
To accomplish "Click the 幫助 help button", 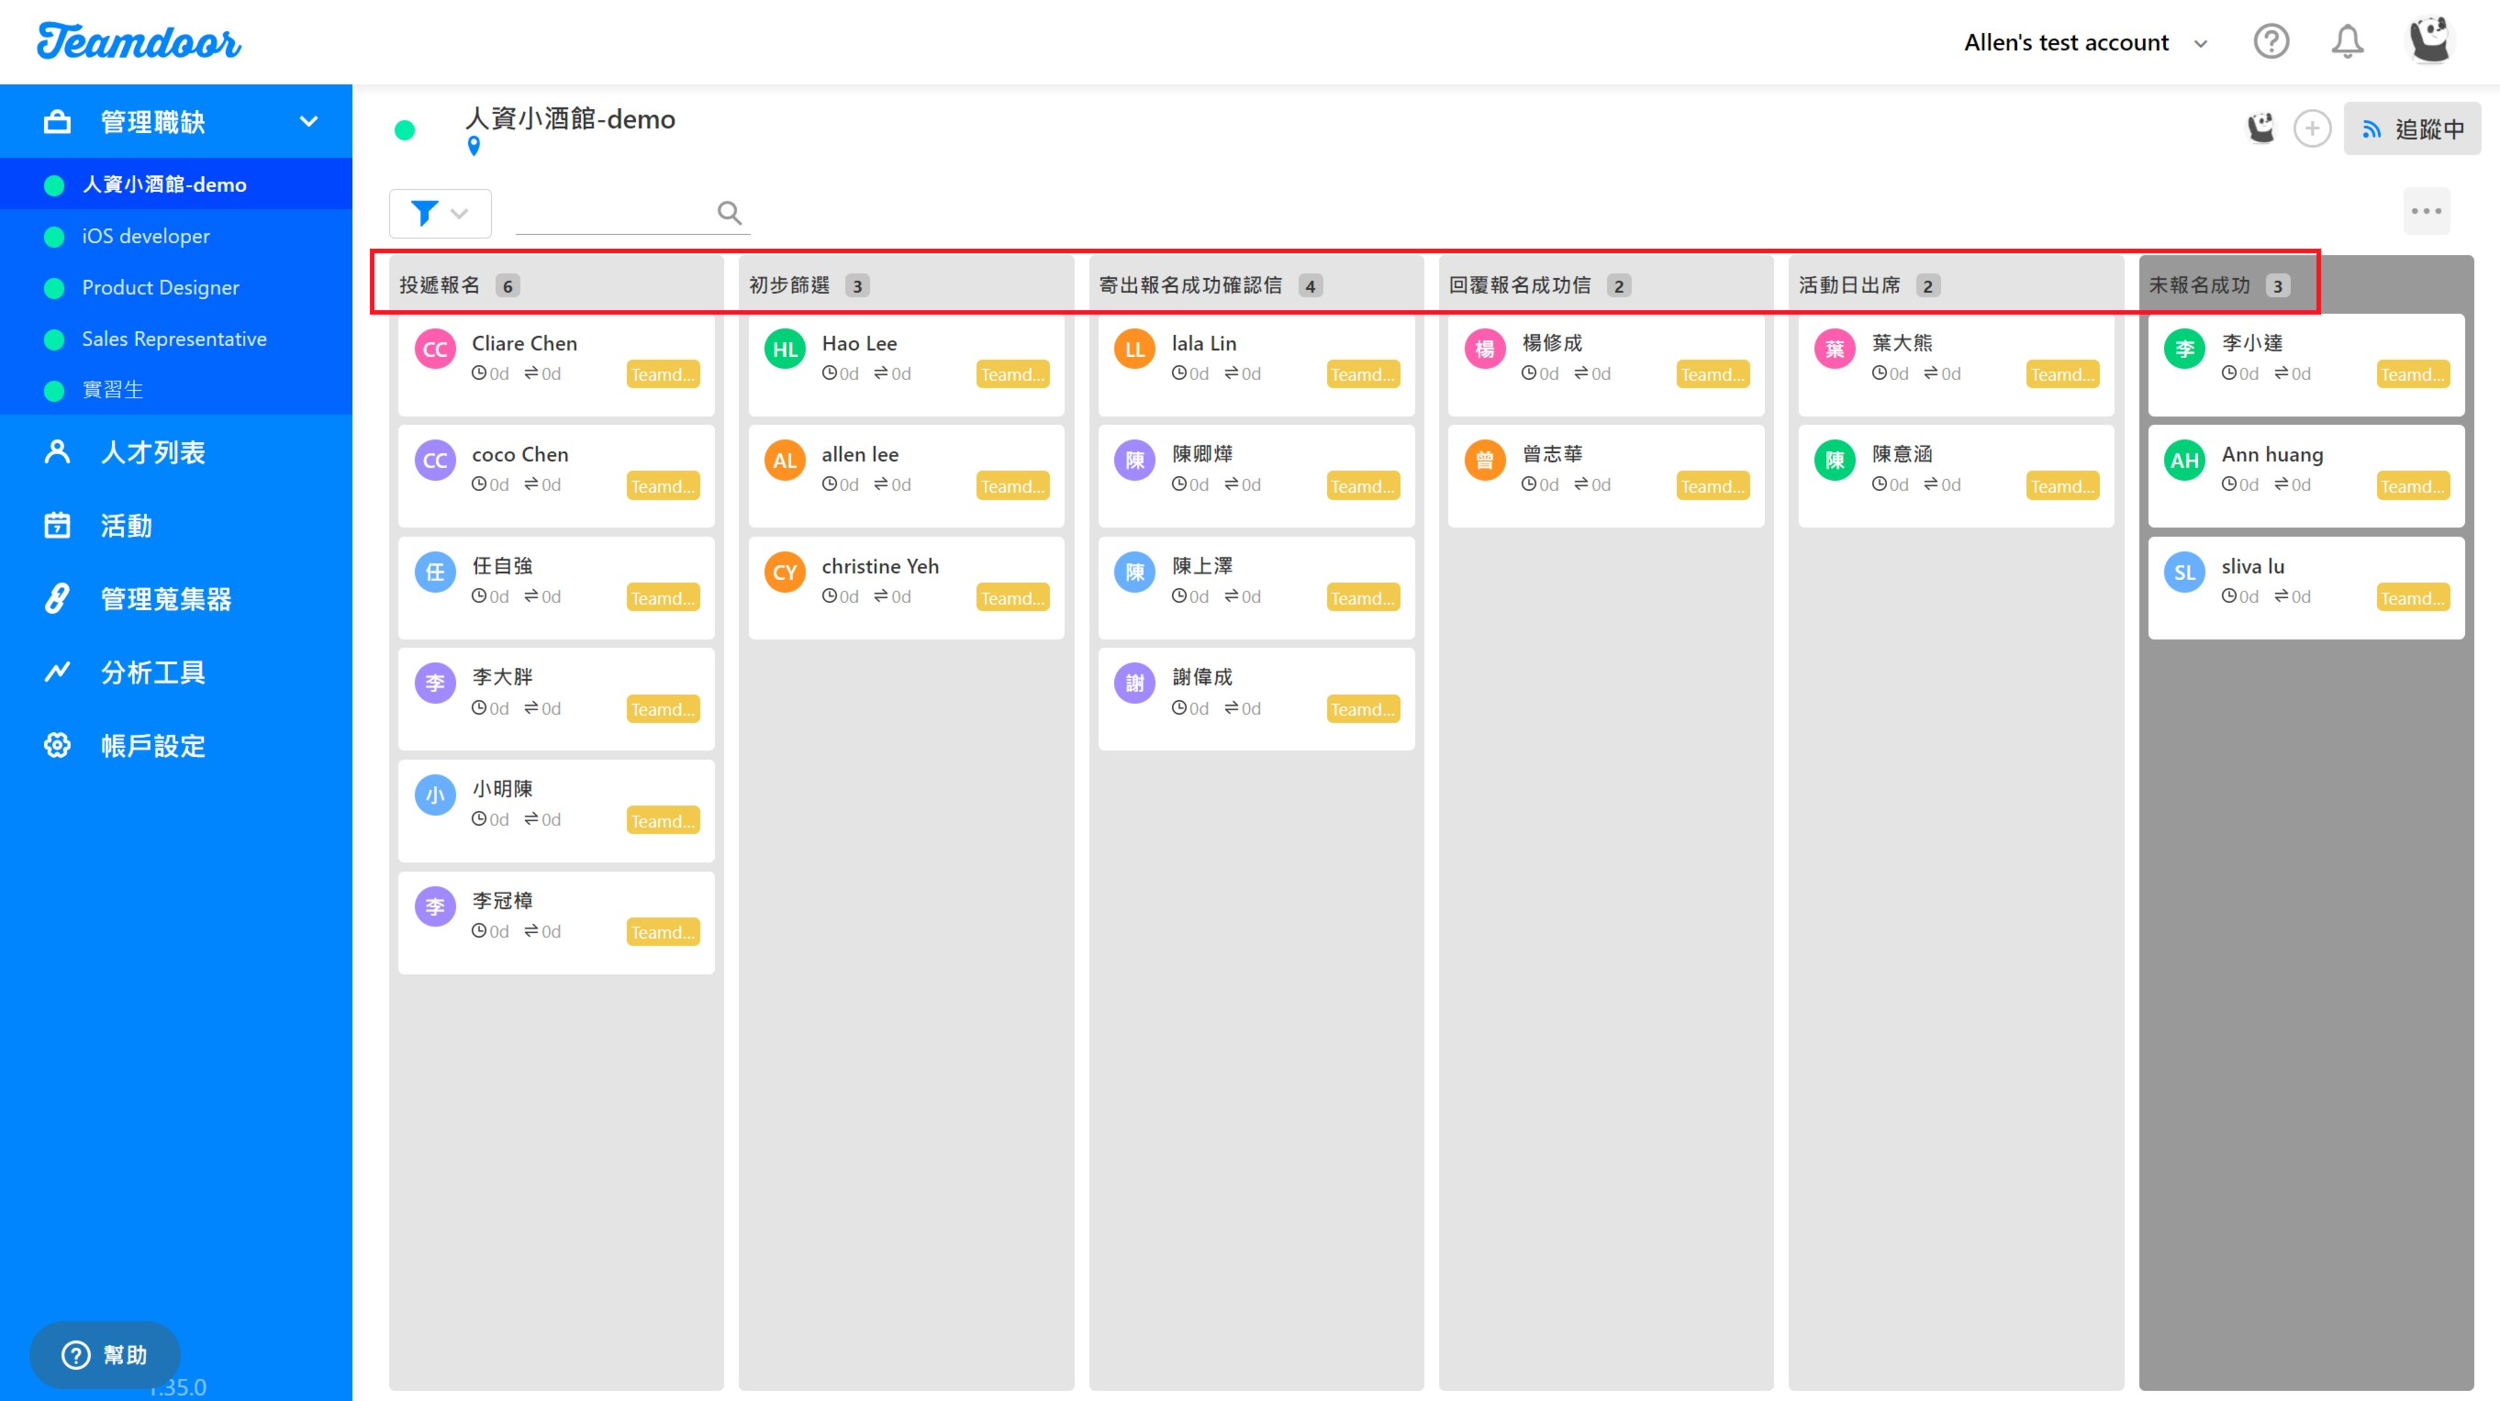I will (x=105, y=1354).
